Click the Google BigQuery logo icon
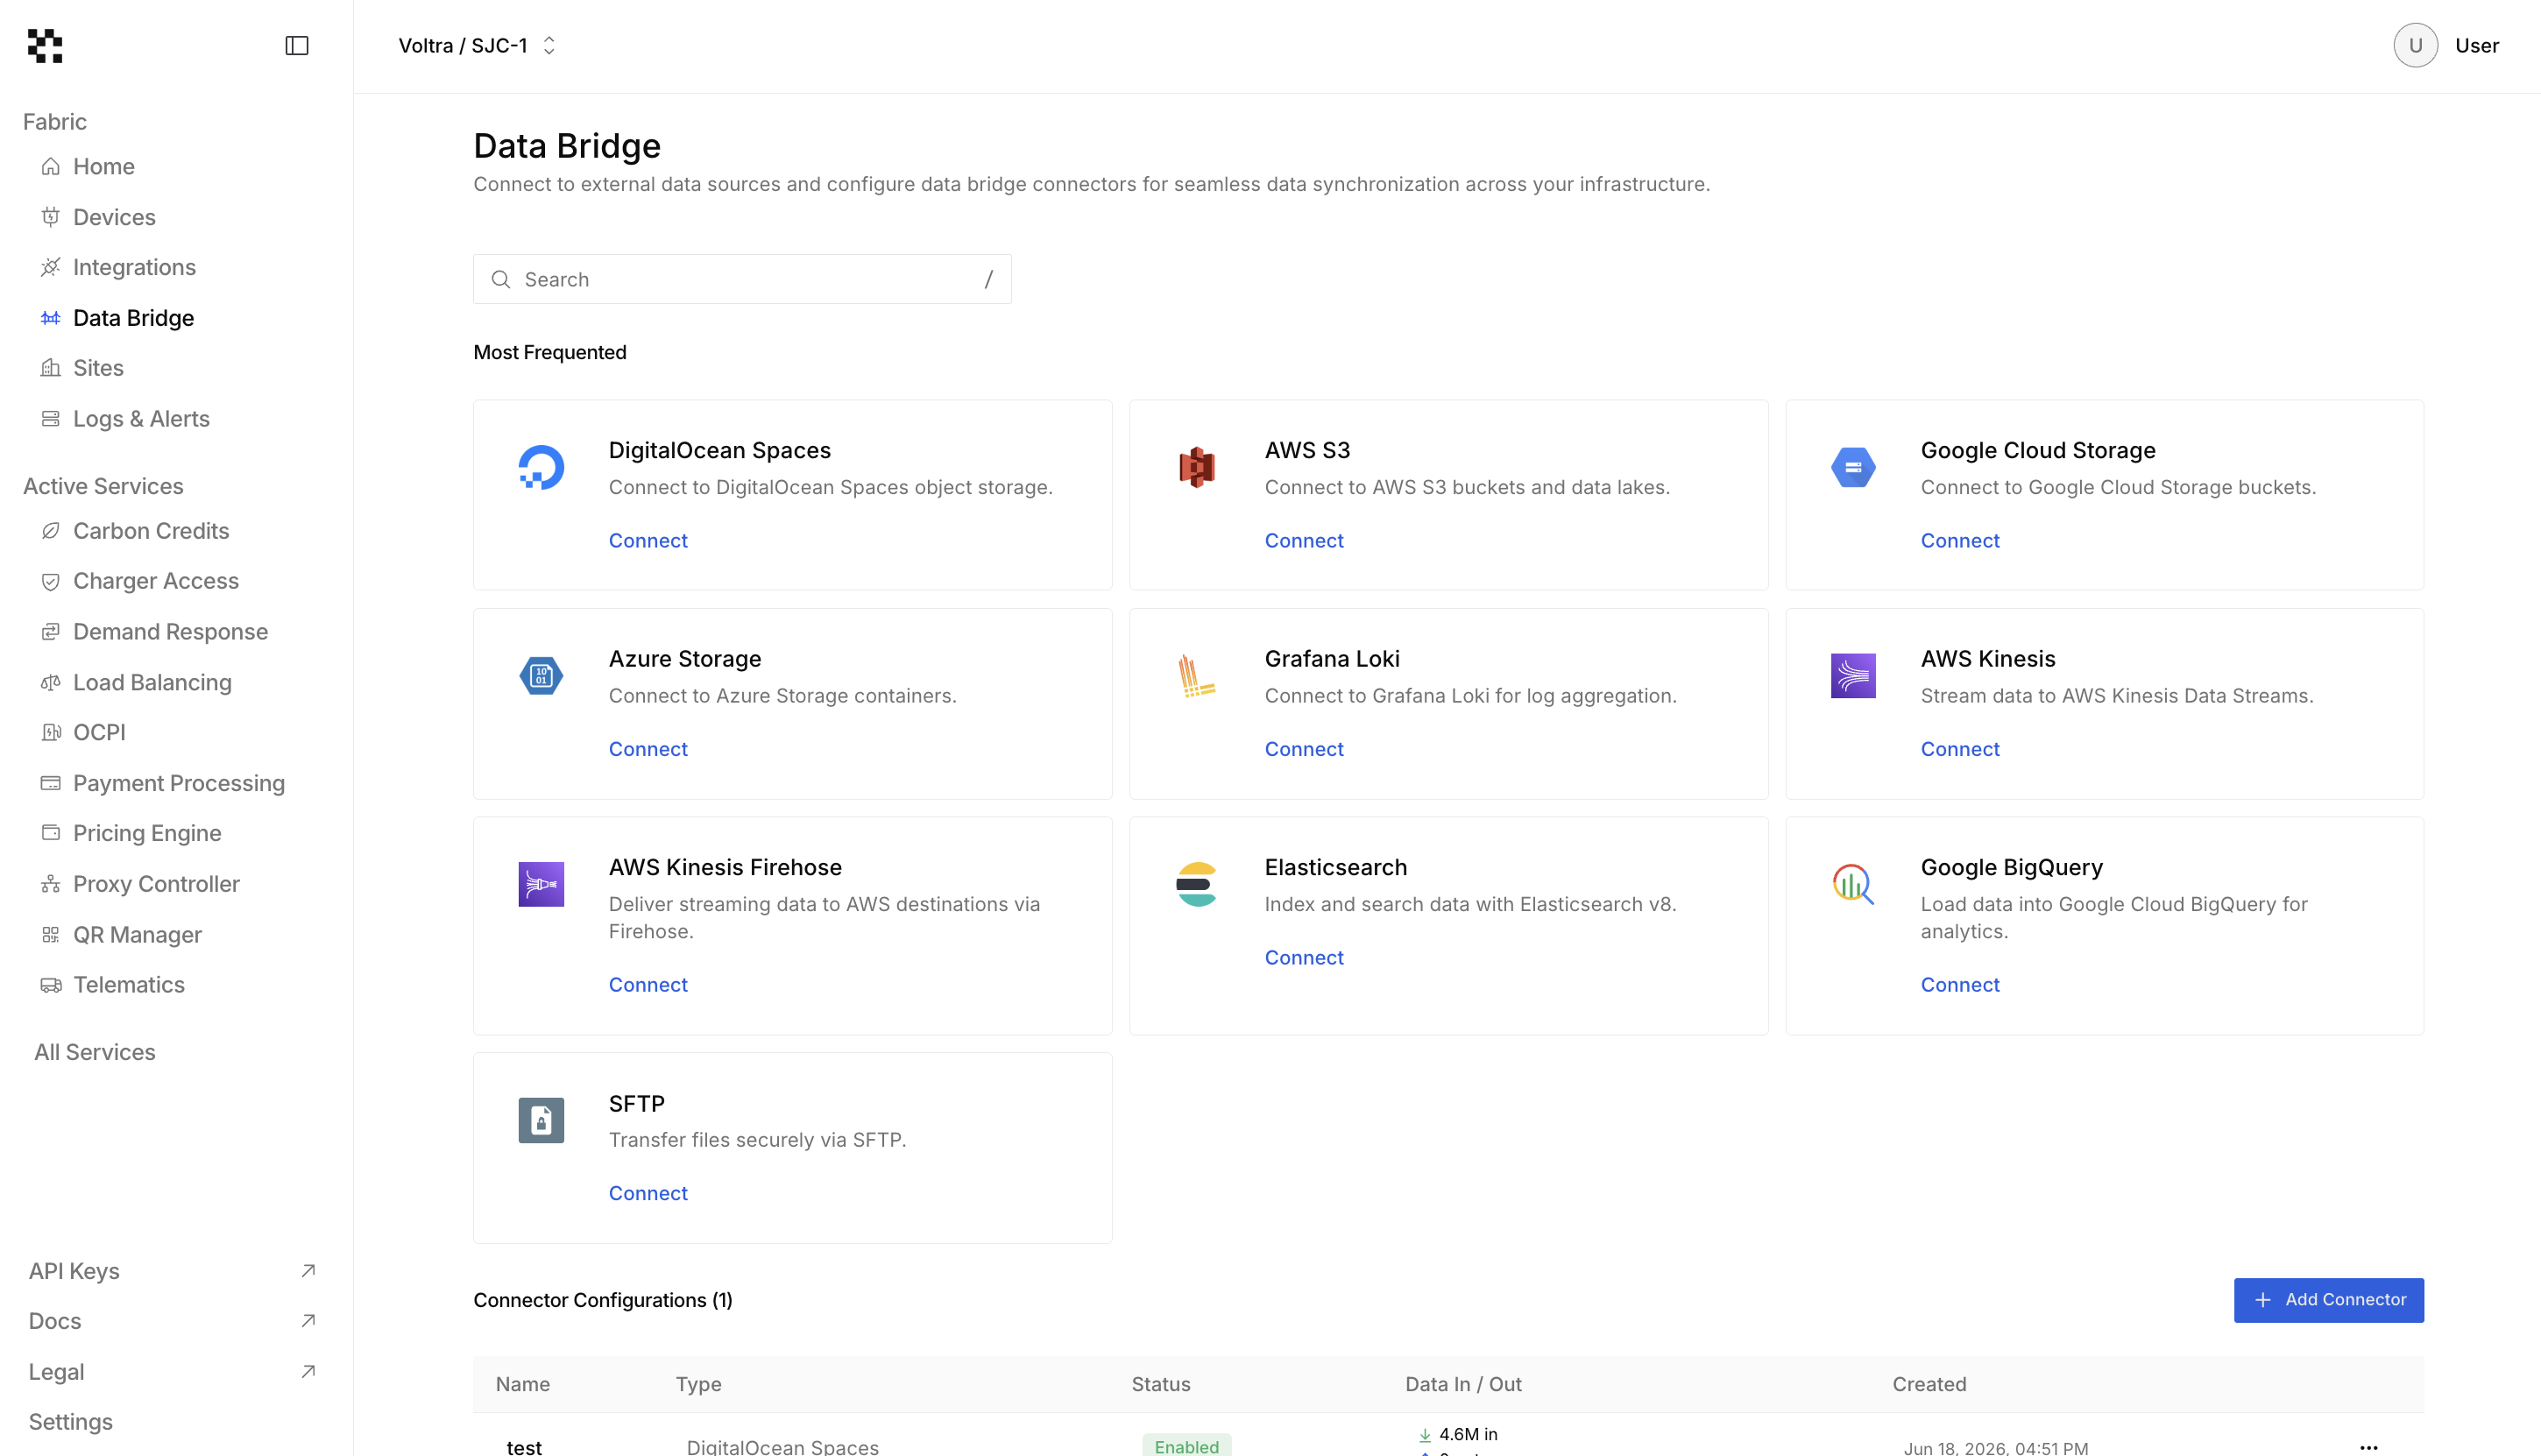This screenshot has width=2541, height=1456. [x=1853, y=884]
